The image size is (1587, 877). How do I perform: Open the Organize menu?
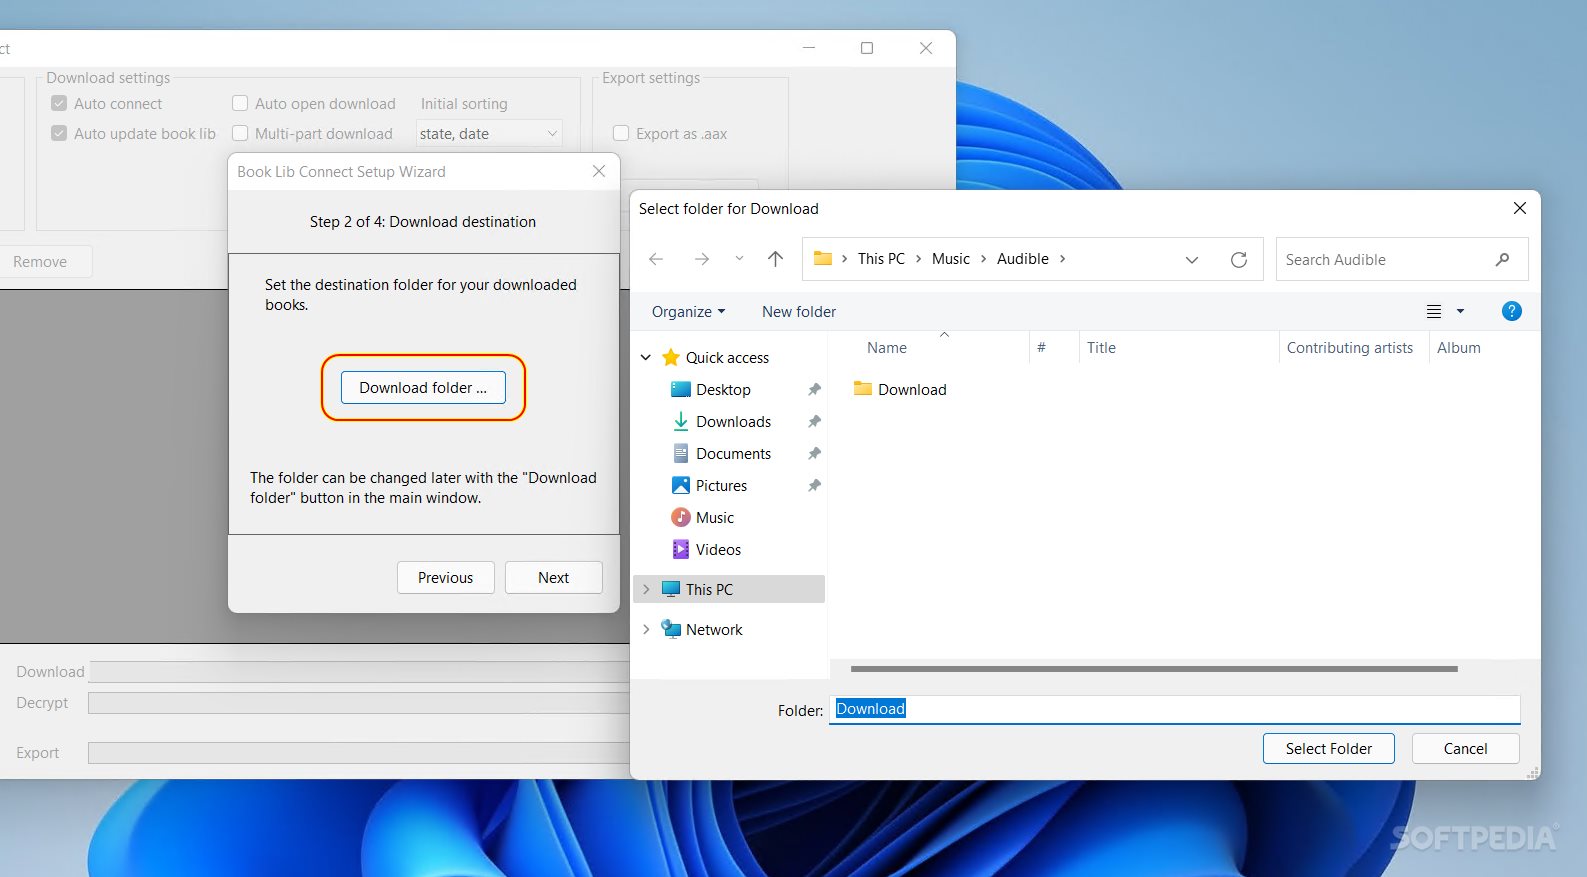(x=688, y=311)
